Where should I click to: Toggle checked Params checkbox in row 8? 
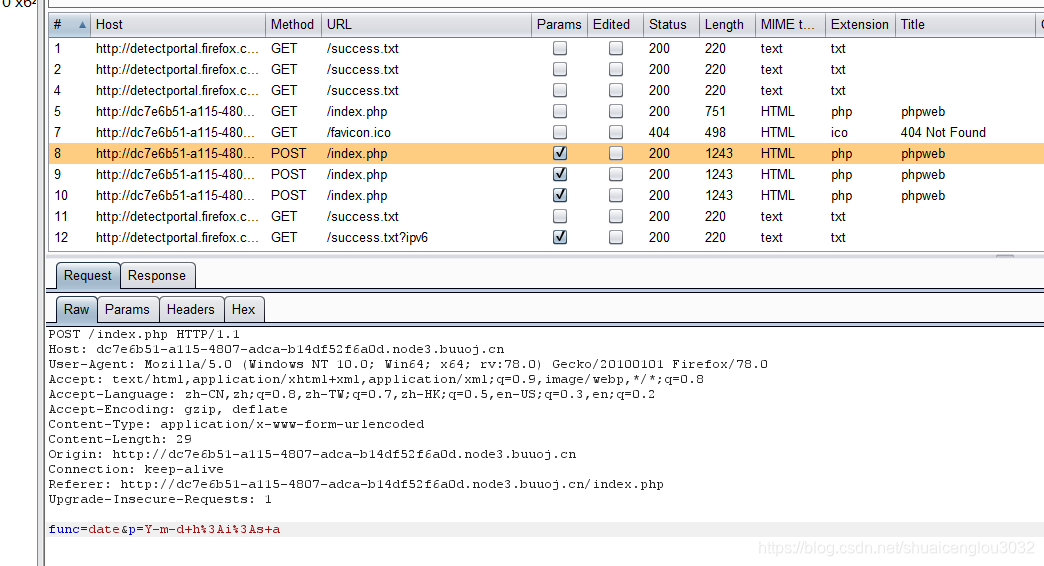[560, 153]
